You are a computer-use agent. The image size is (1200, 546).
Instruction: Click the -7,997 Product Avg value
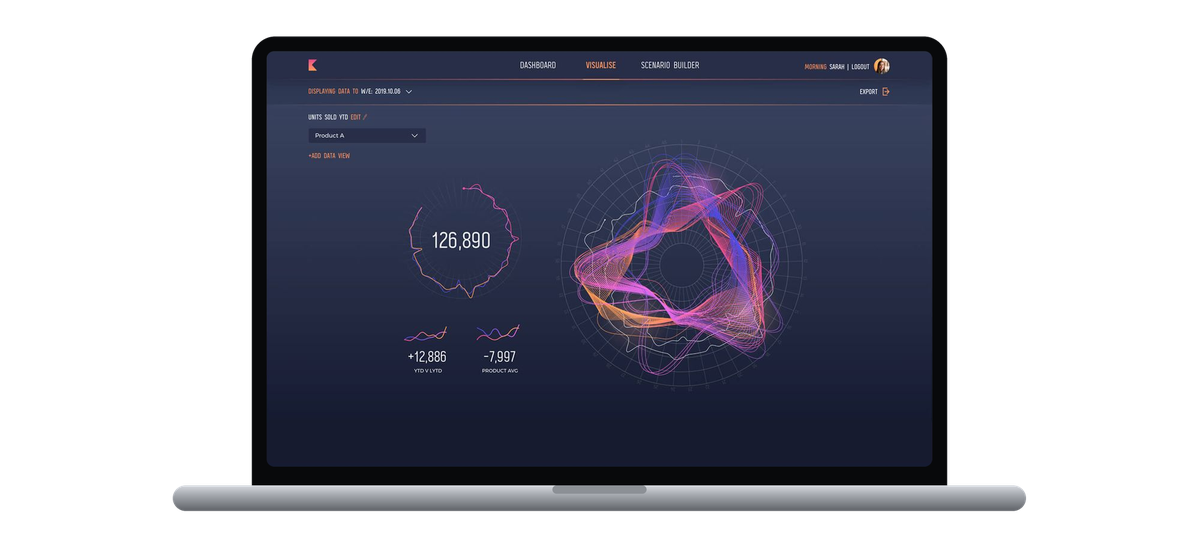click(x=499, y=357)
